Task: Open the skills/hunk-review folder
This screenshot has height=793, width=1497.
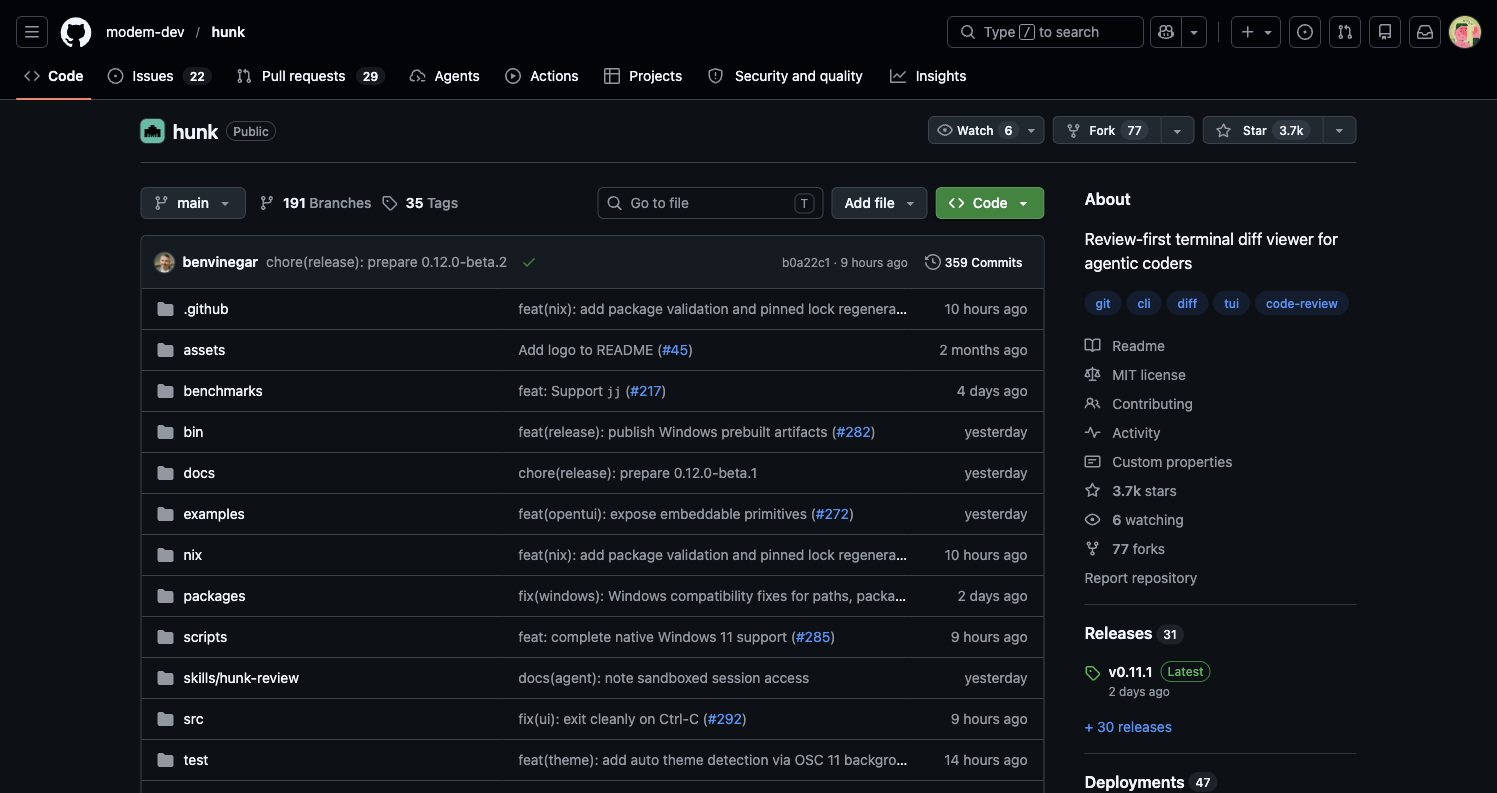Action: pos(241,678)
